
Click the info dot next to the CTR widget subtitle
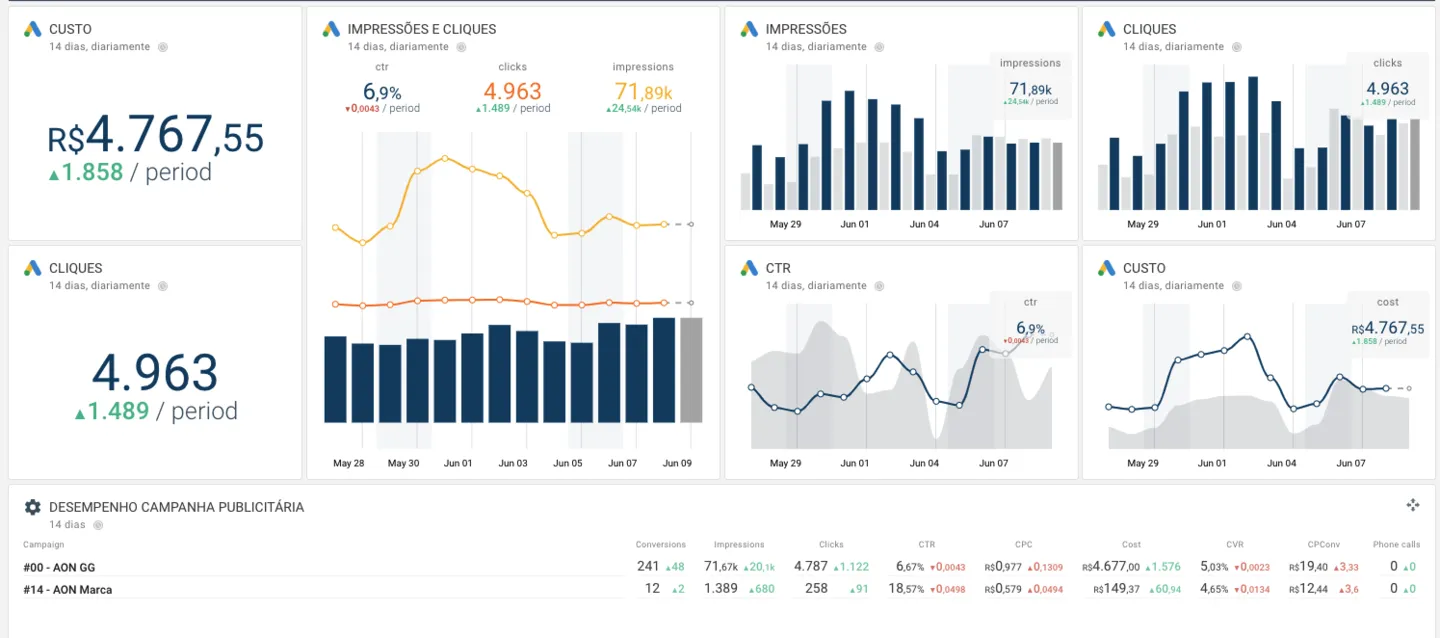[x=880, y=286]
